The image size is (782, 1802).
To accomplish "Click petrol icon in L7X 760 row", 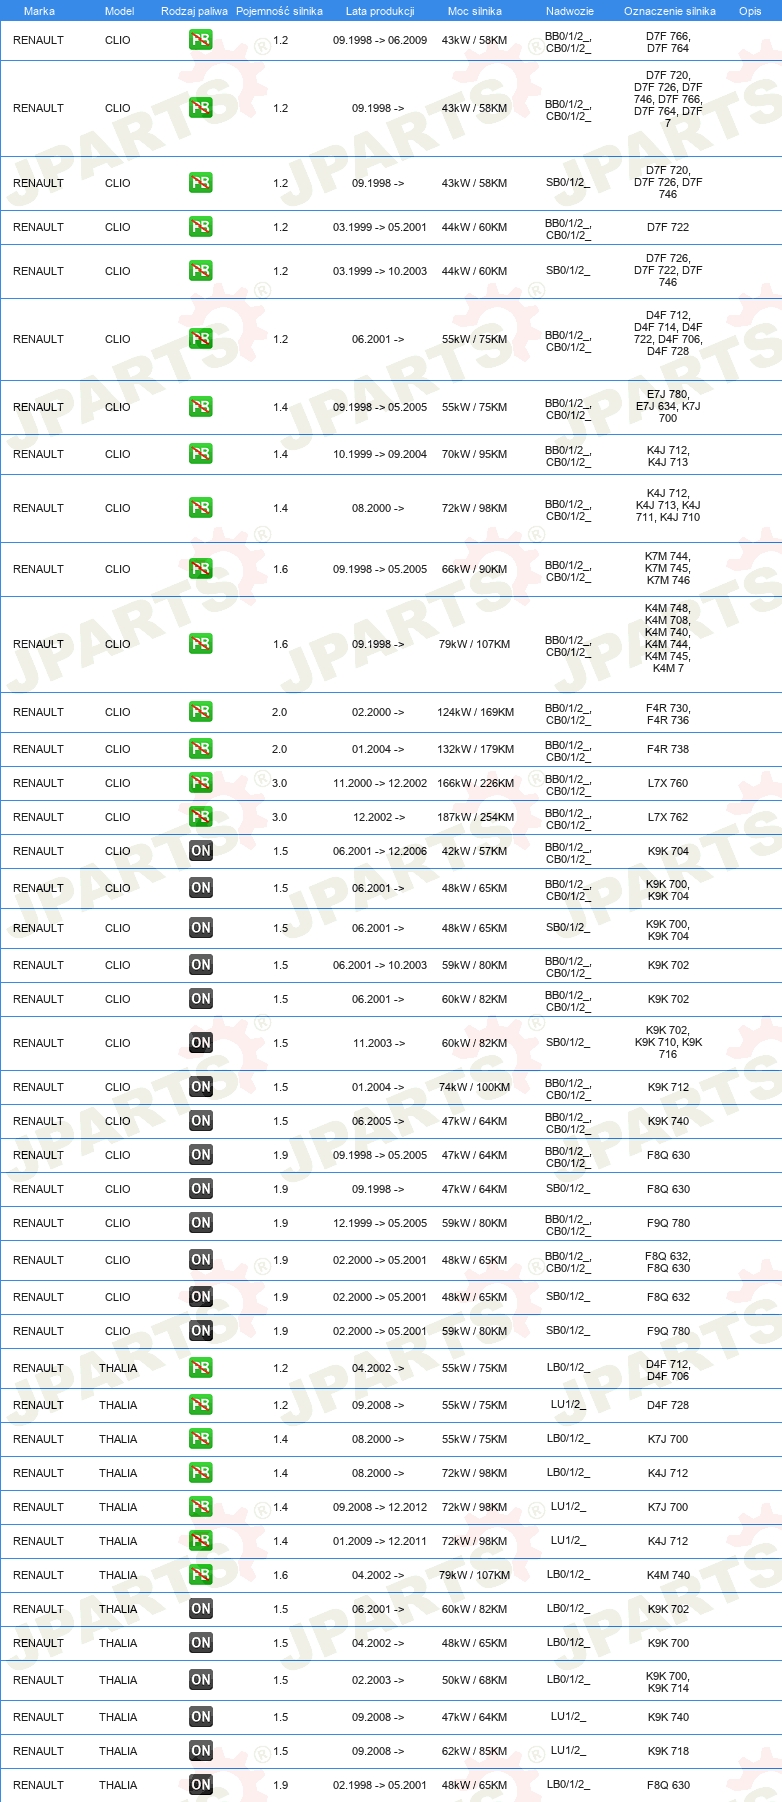I will click(201, 783).
